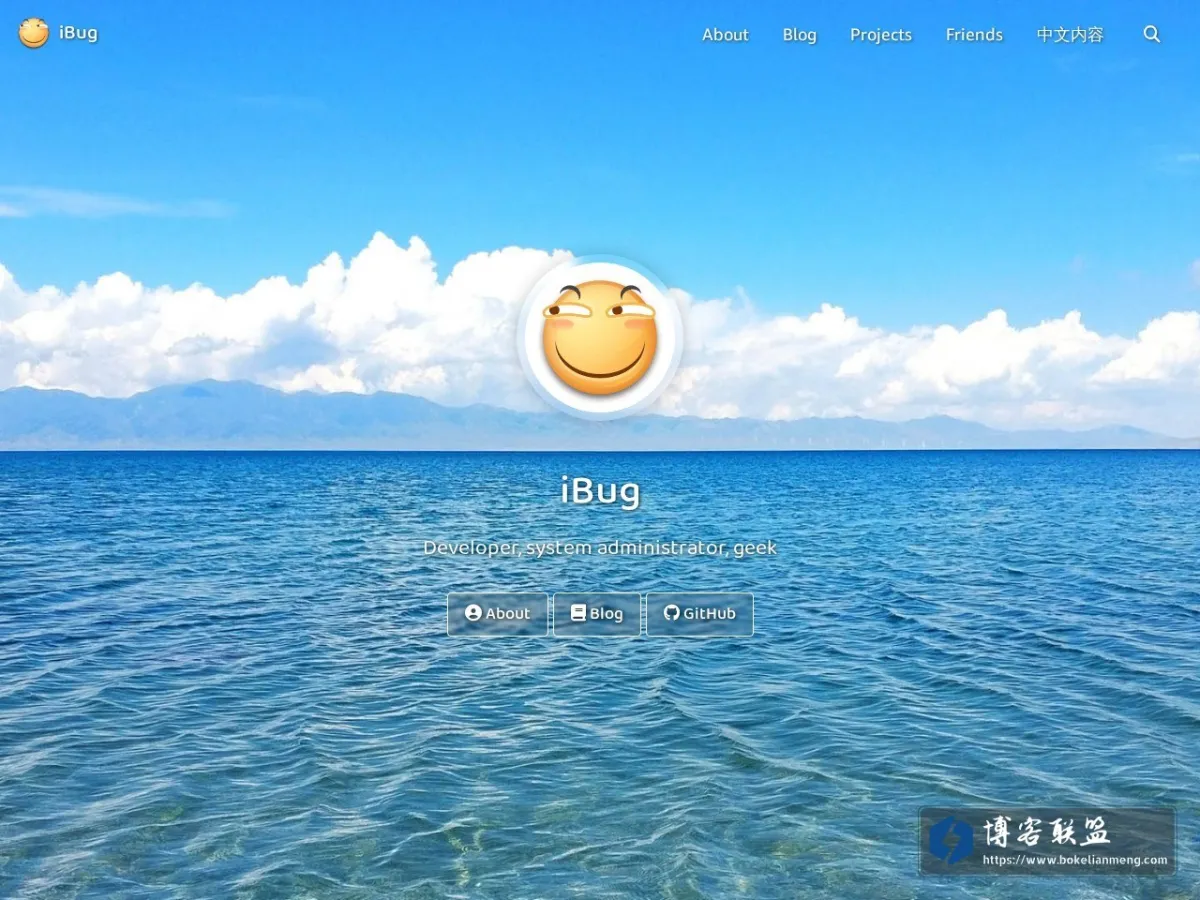This screenshot has height=900, width=1200.
Task: Open the GitHub button
Action: click(x=699, y=614)
